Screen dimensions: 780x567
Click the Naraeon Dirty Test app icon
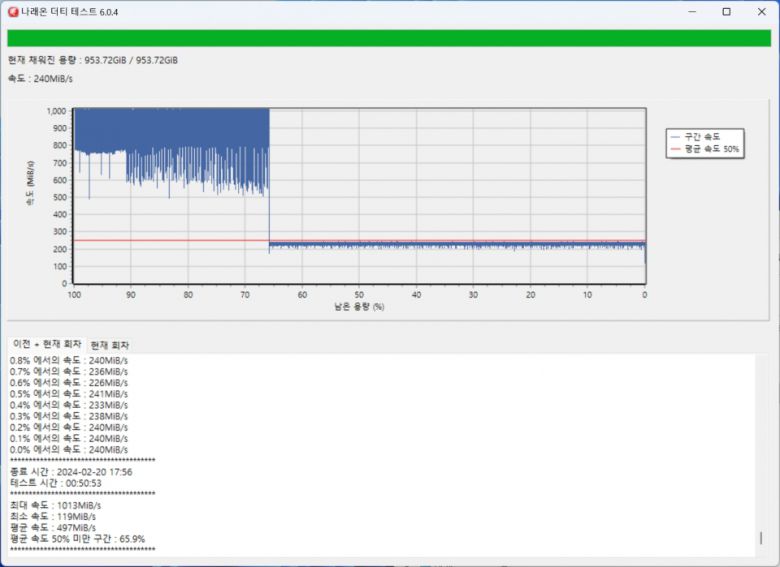point(12,11)
